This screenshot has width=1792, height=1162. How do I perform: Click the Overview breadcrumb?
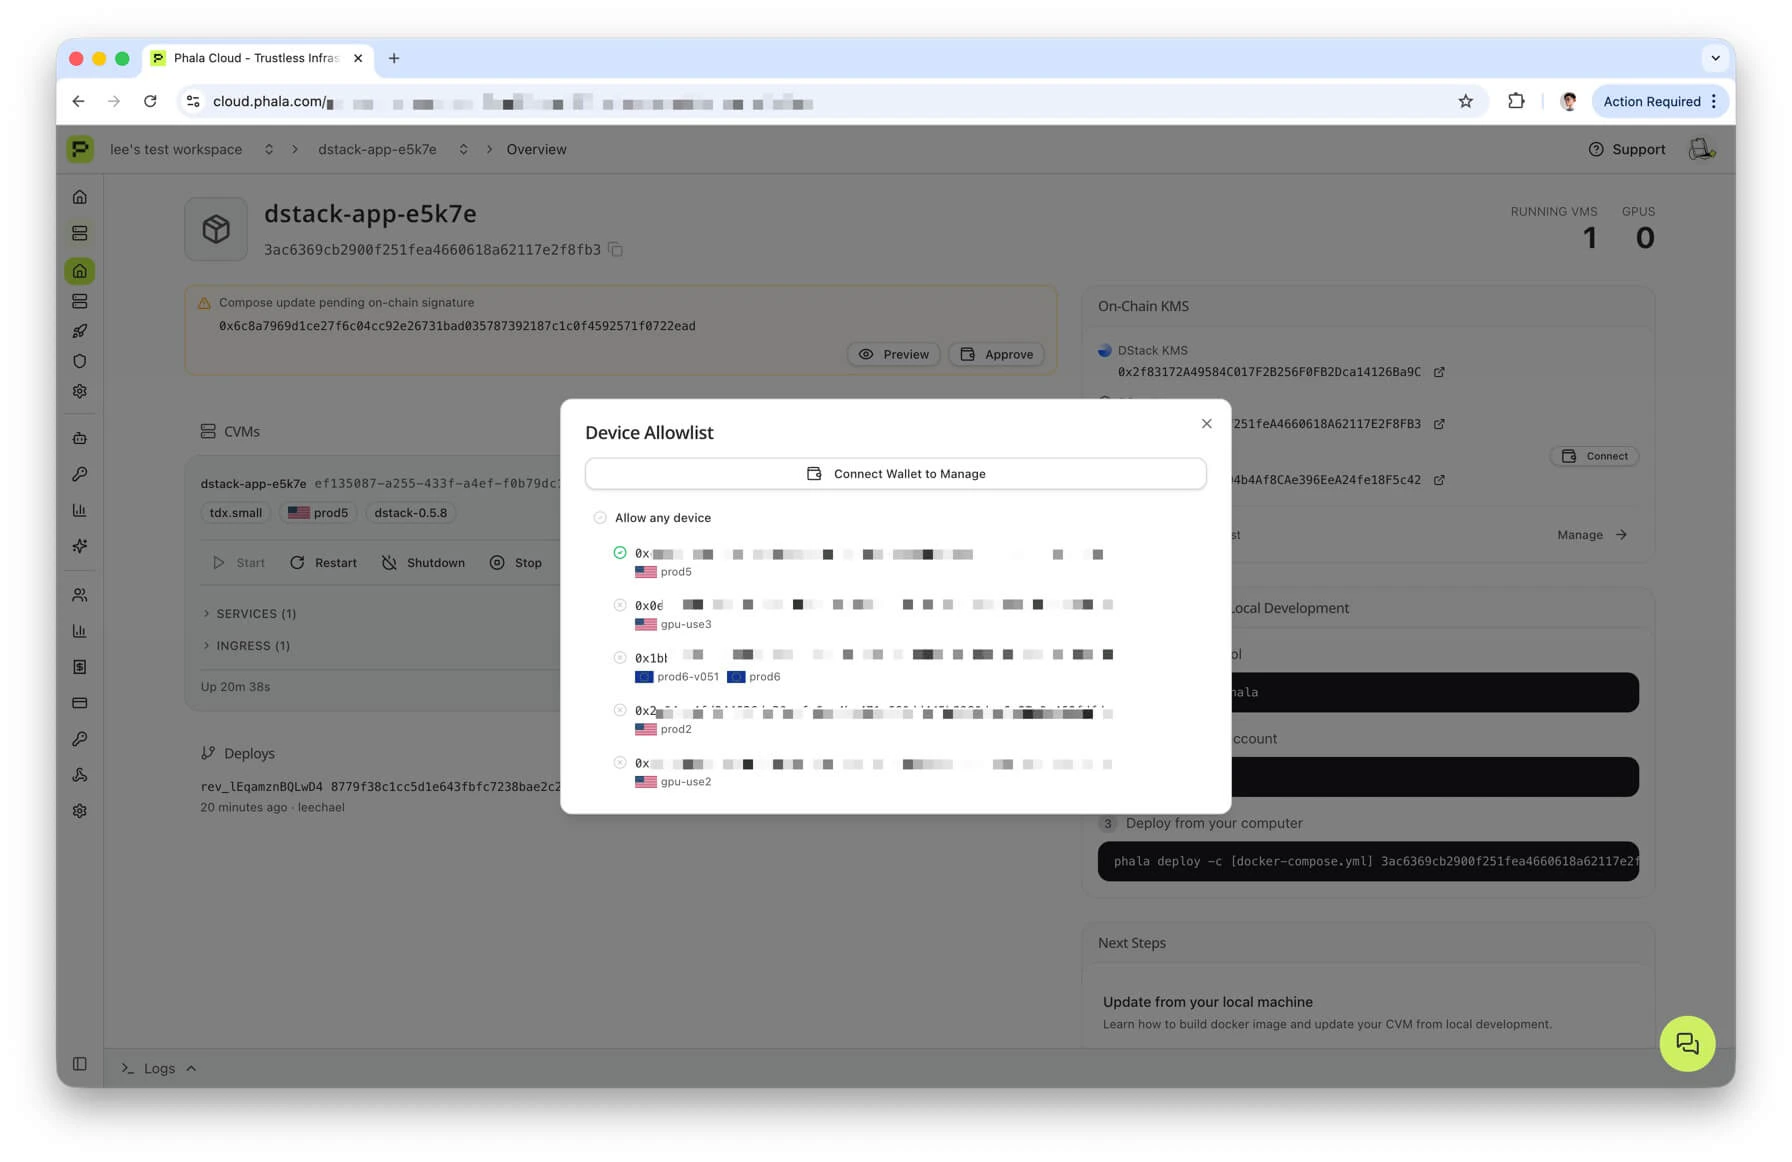click(536, 149)
